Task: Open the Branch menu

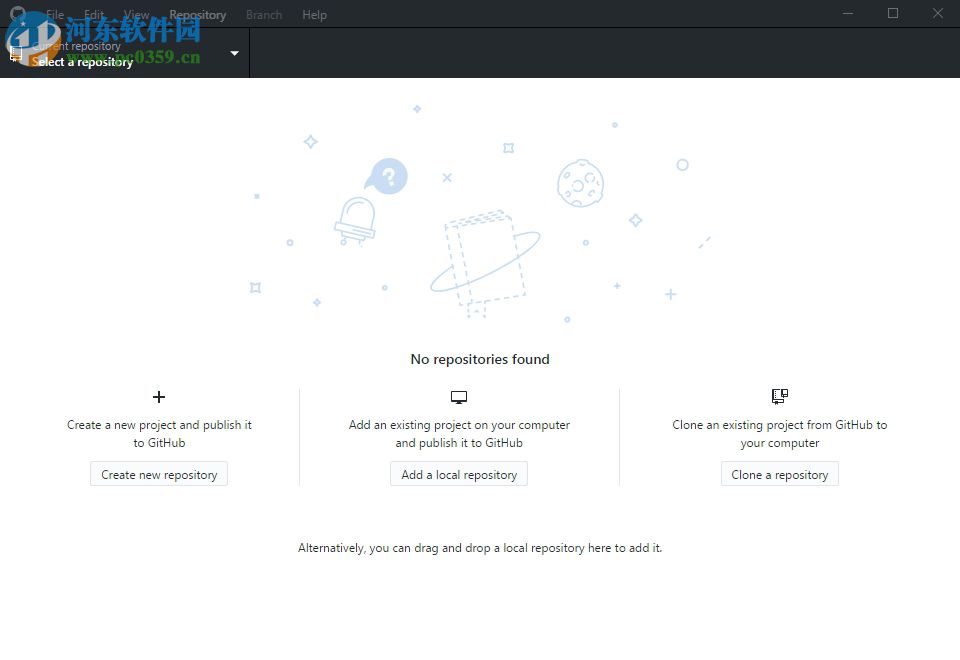Action: 263,14
